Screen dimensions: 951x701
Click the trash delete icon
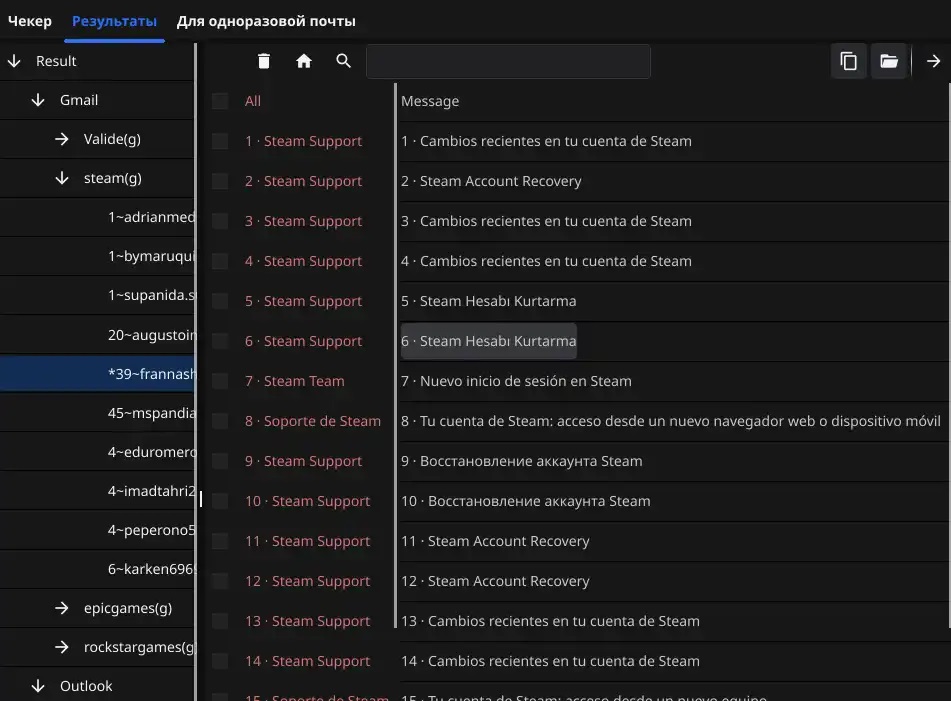[263, 61]
